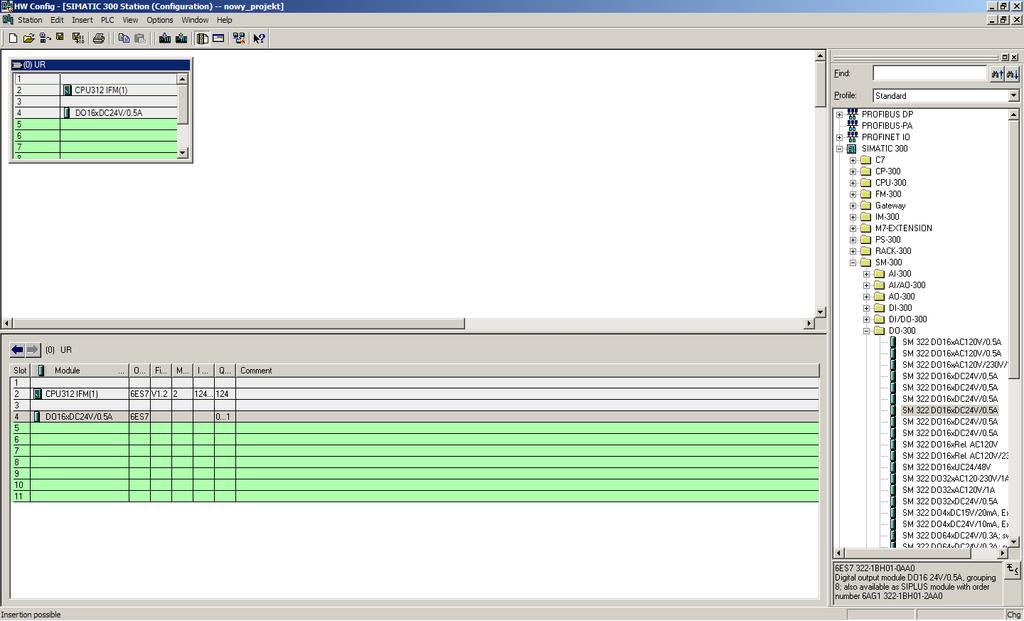Click the PROFINET IO network icon
The image size is (1024, 621).
(852, 137)
